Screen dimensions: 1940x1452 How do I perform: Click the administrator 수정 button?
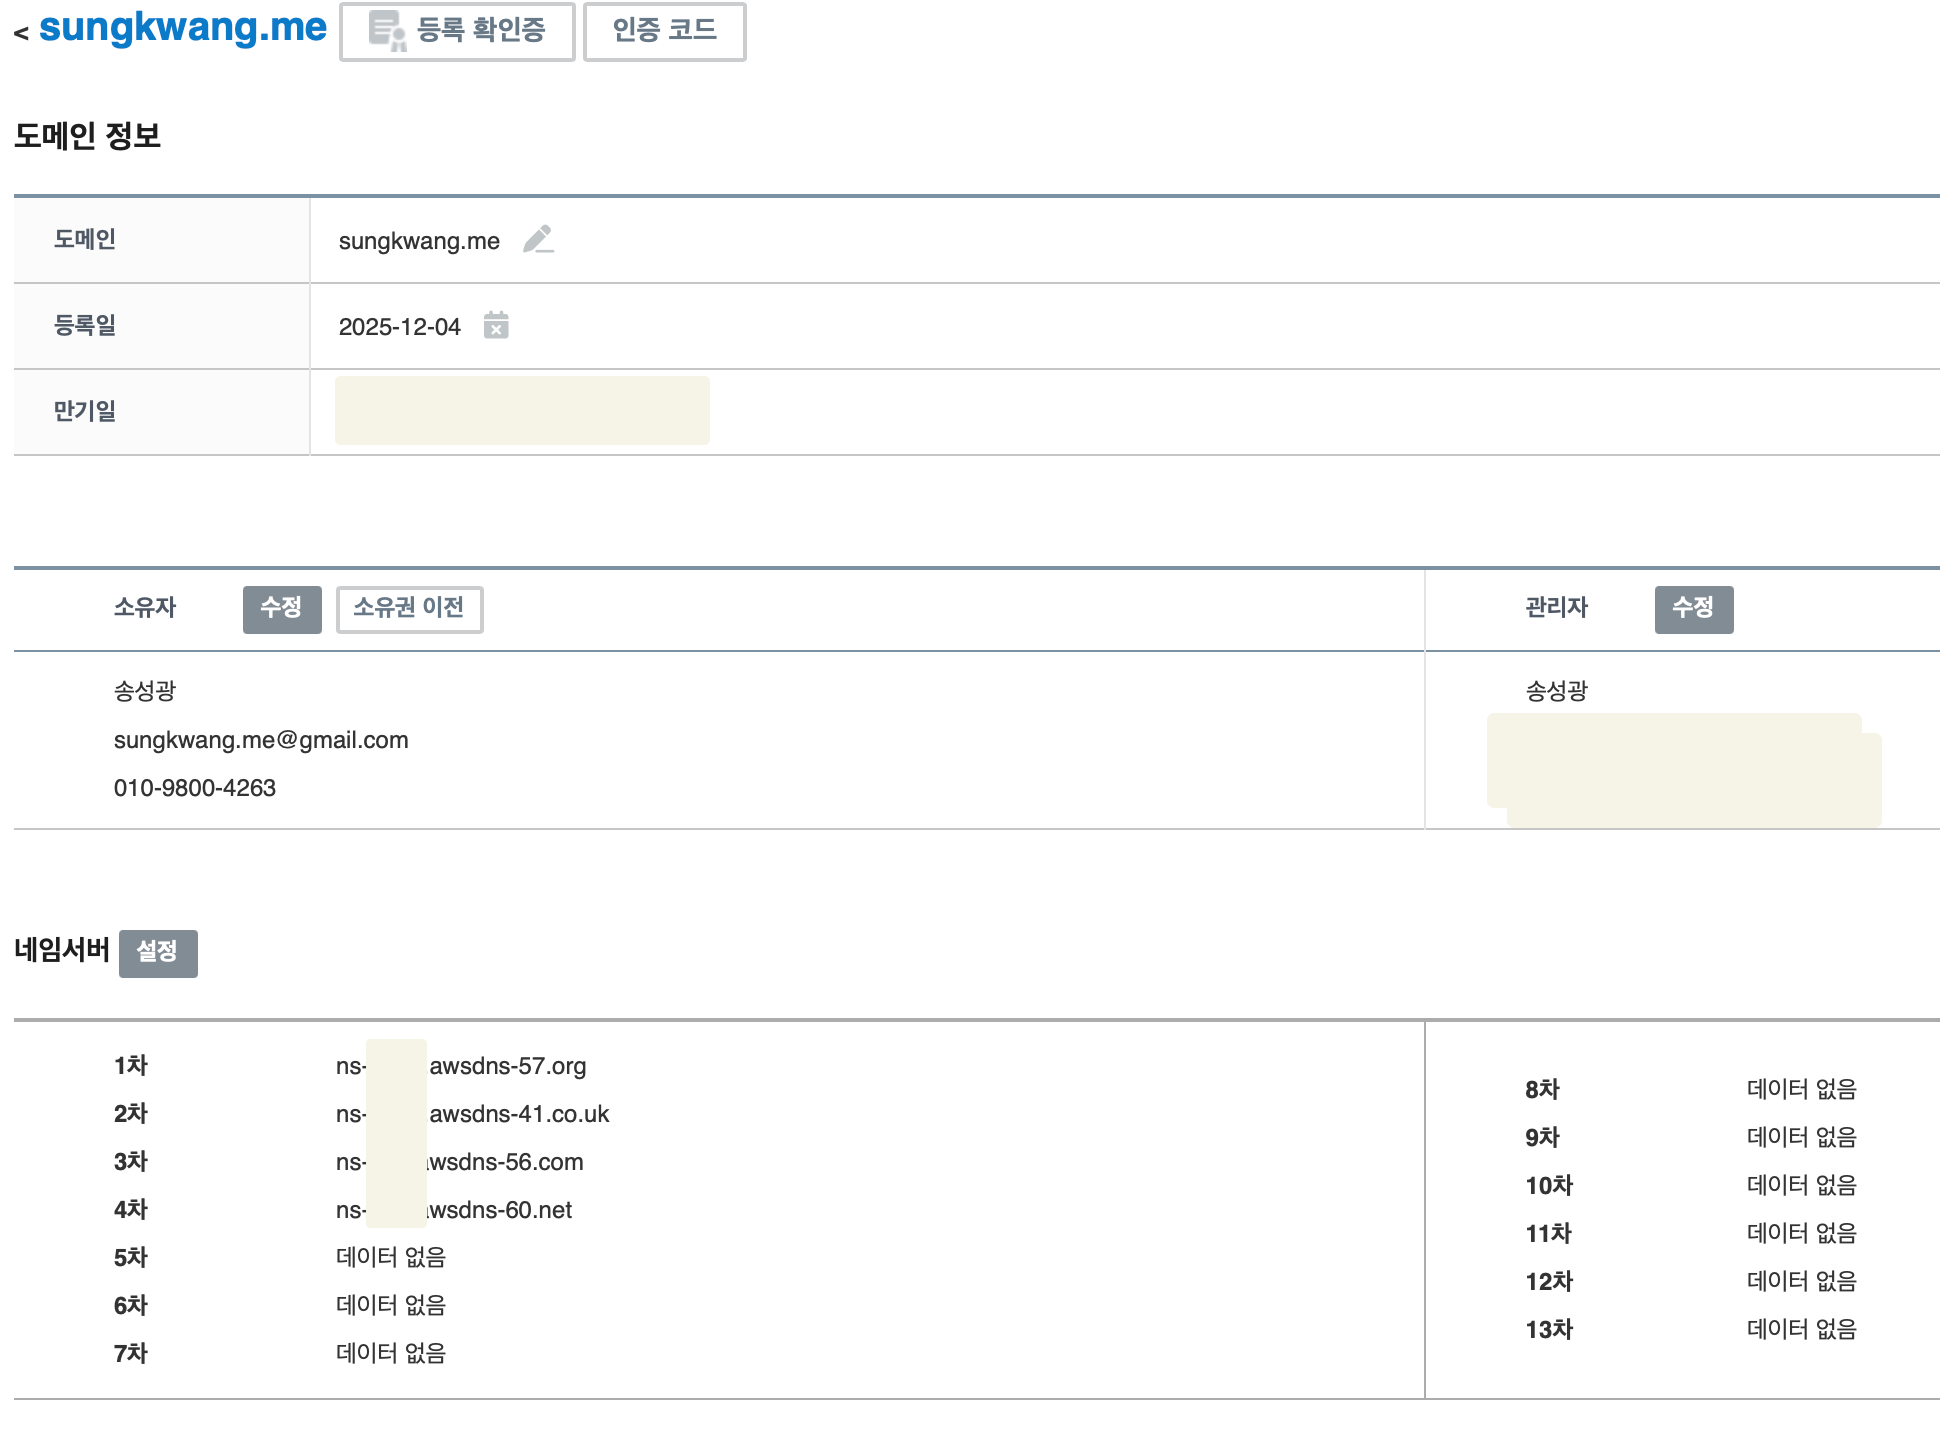[1693, 609]
